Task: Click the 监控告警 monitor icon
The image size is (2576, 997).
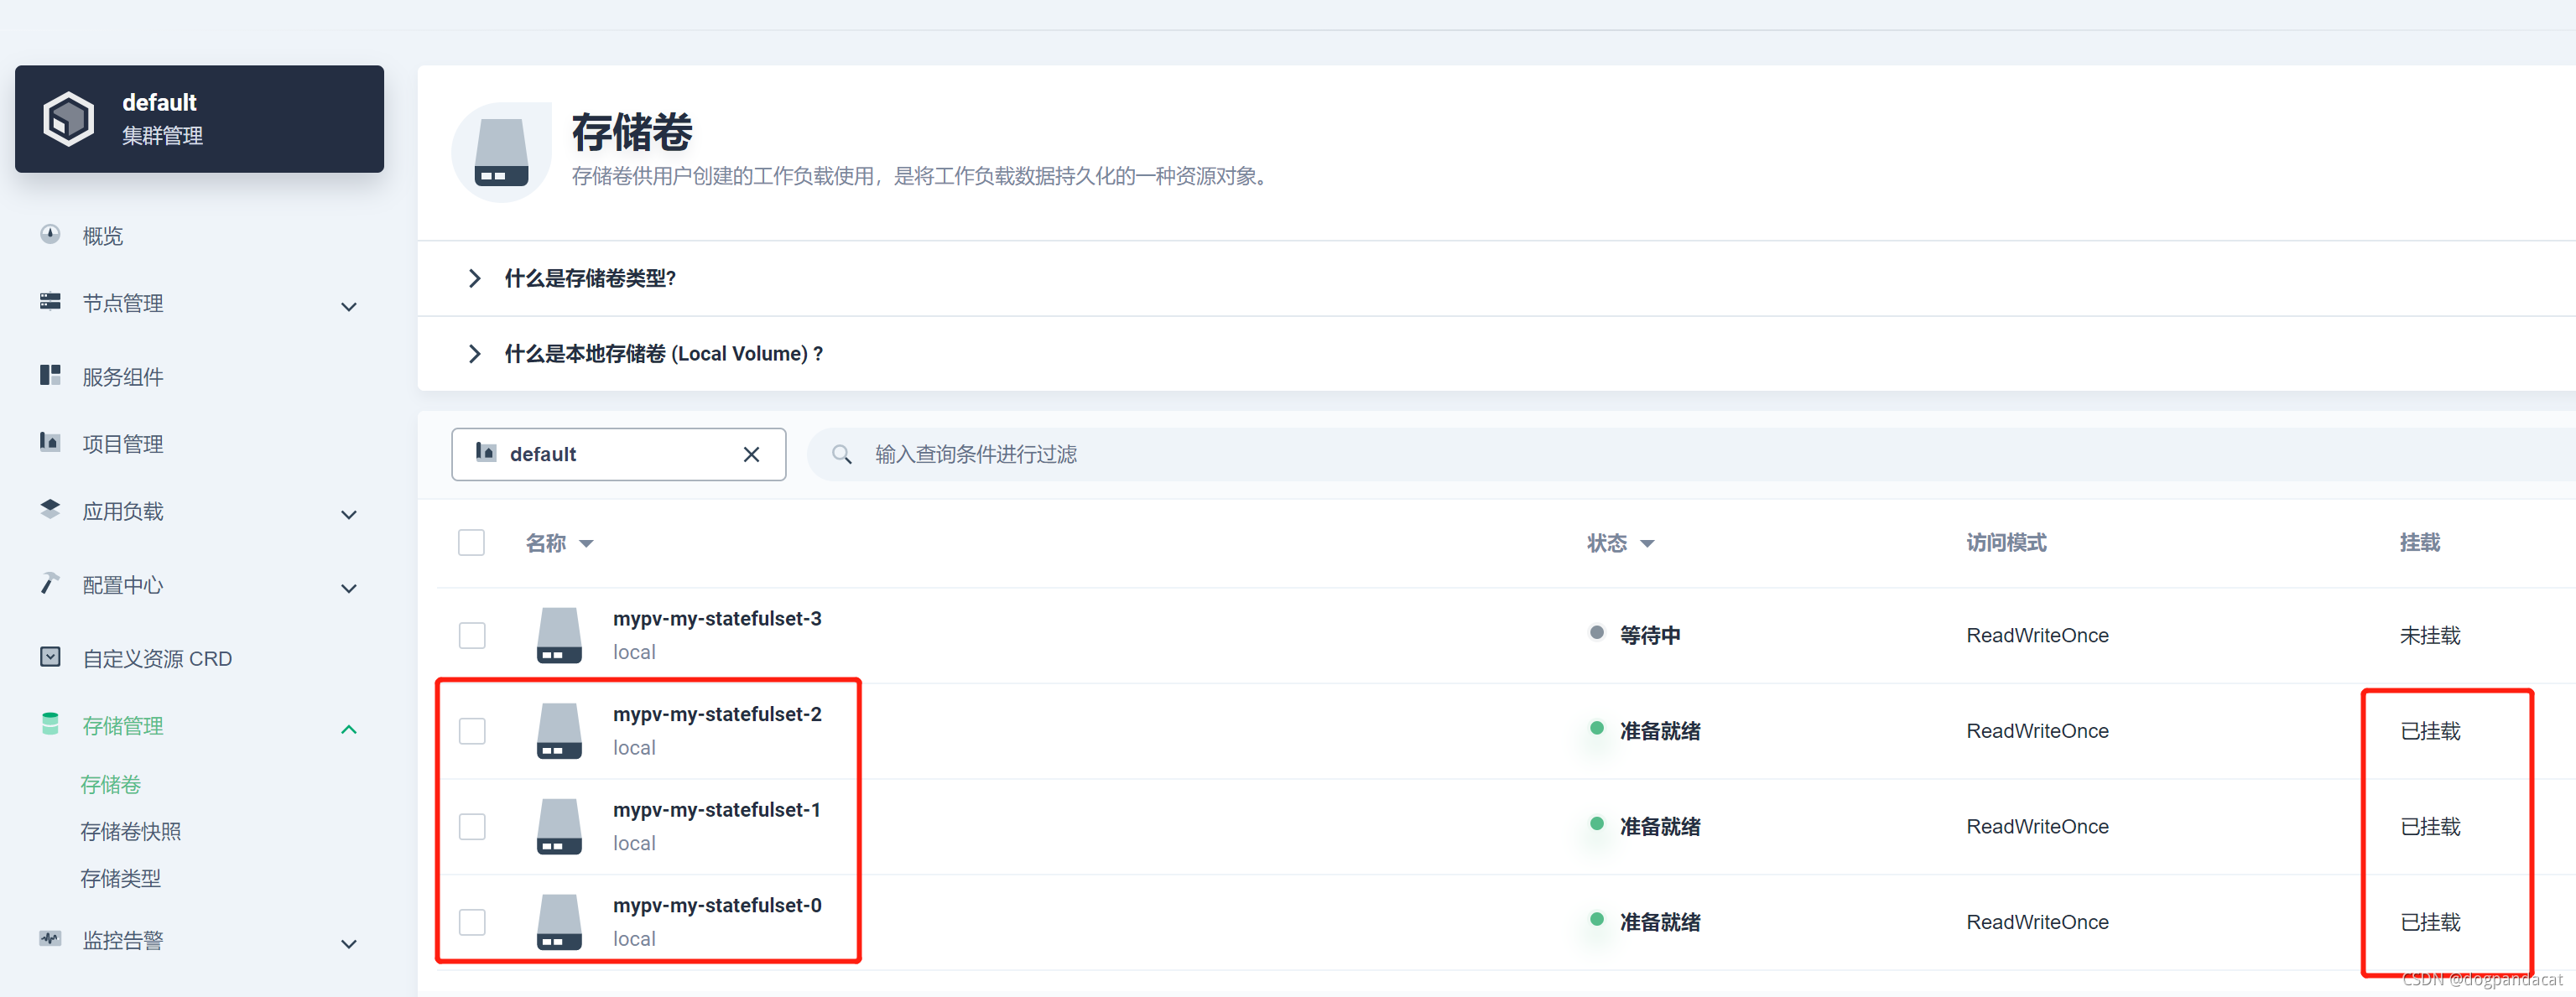Action: 50,939
